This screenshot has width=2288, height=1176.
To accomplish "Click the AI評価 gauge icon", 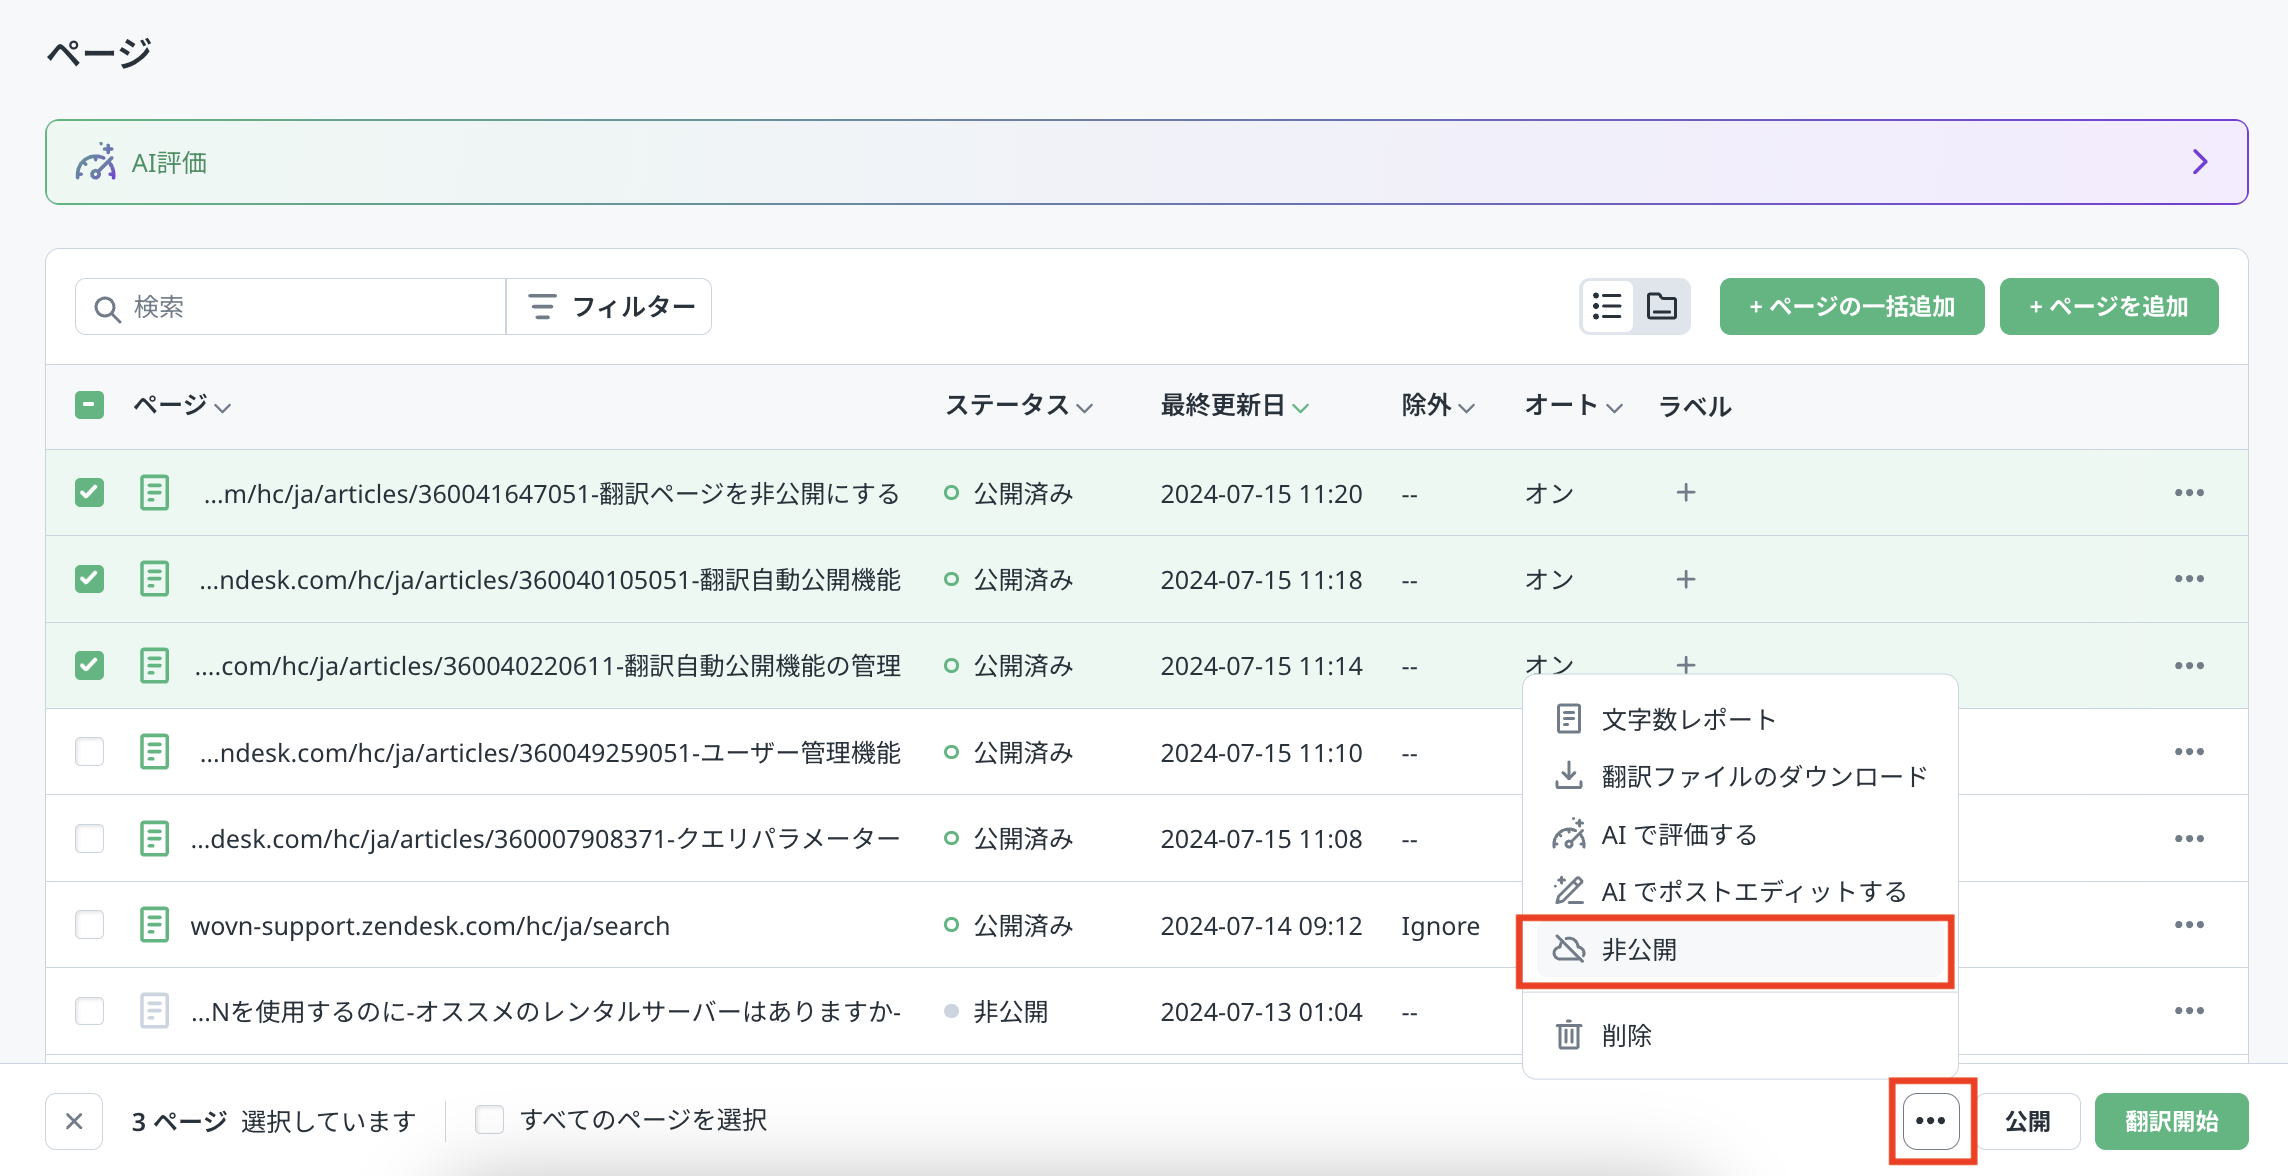I will (x=96, y=162).
